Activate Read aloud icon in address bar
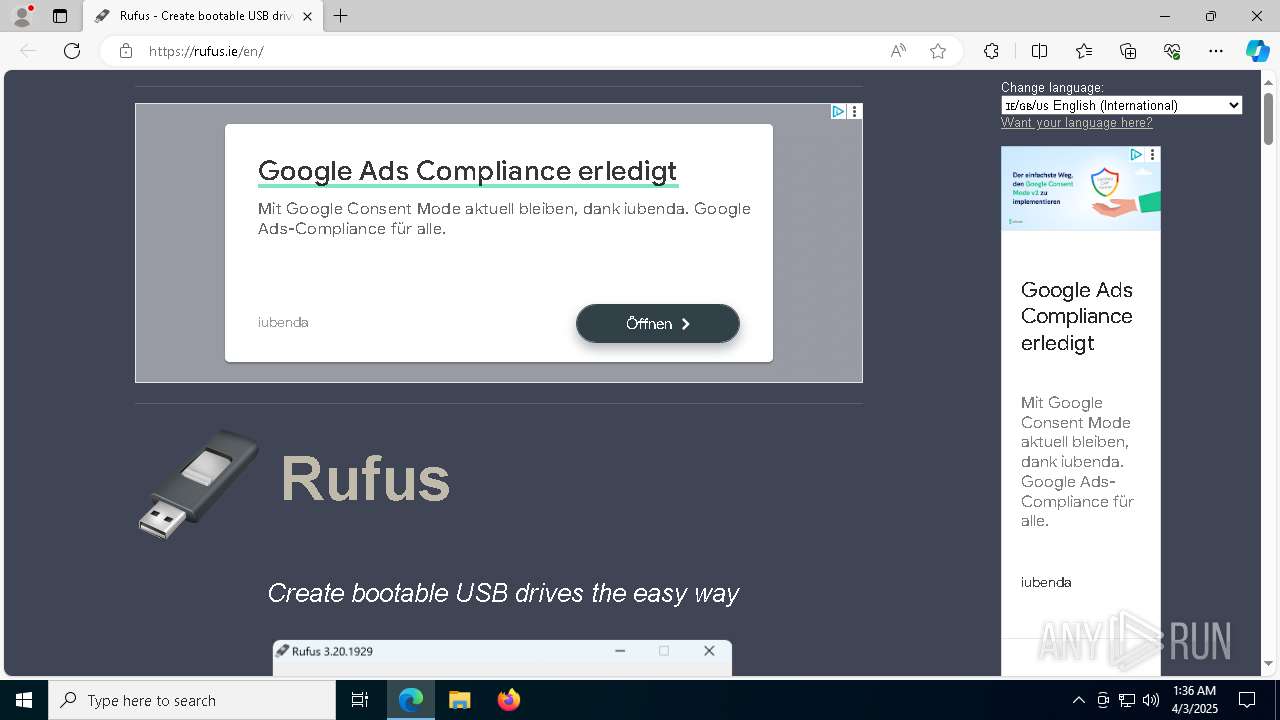 click(898, 51)
